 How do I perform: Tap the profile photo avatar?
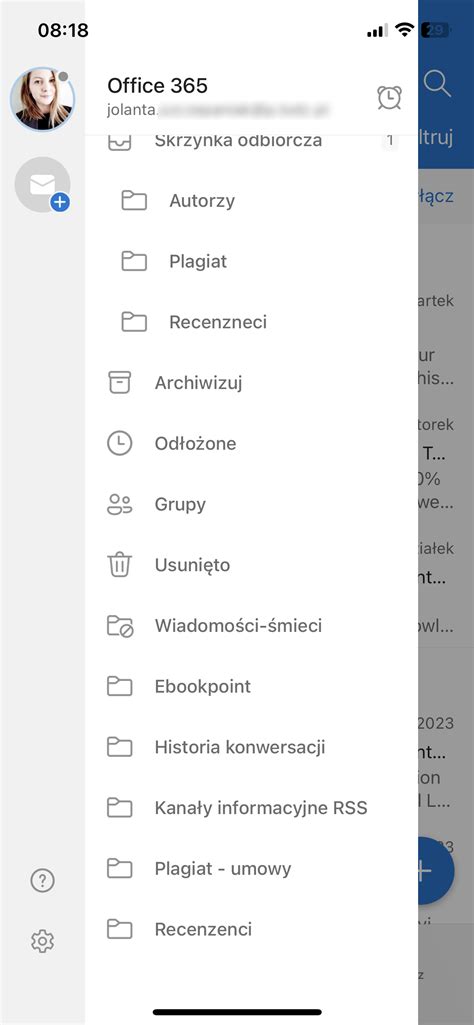(42, 99)
